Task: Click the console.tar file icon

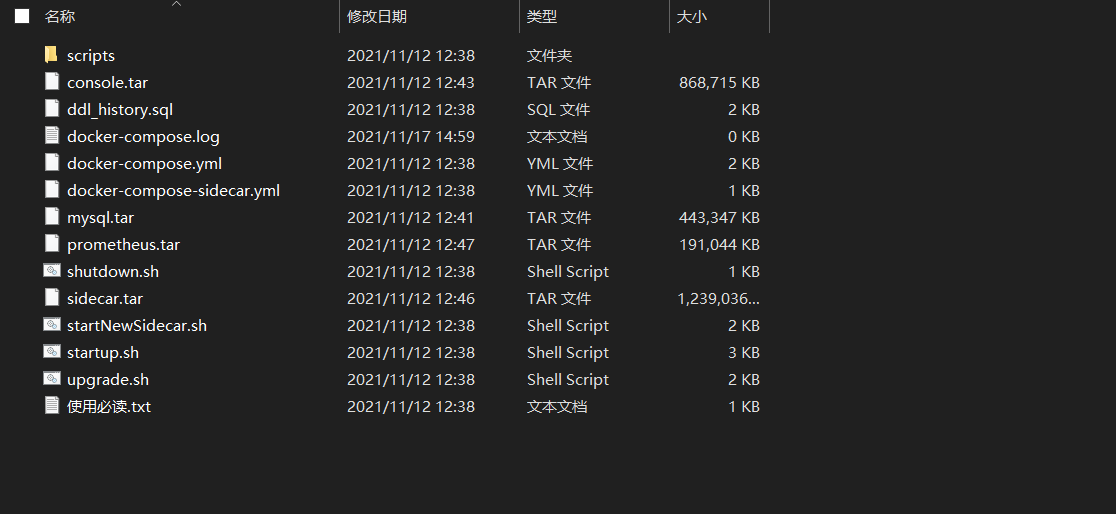Action: click(x=51, y=82)
